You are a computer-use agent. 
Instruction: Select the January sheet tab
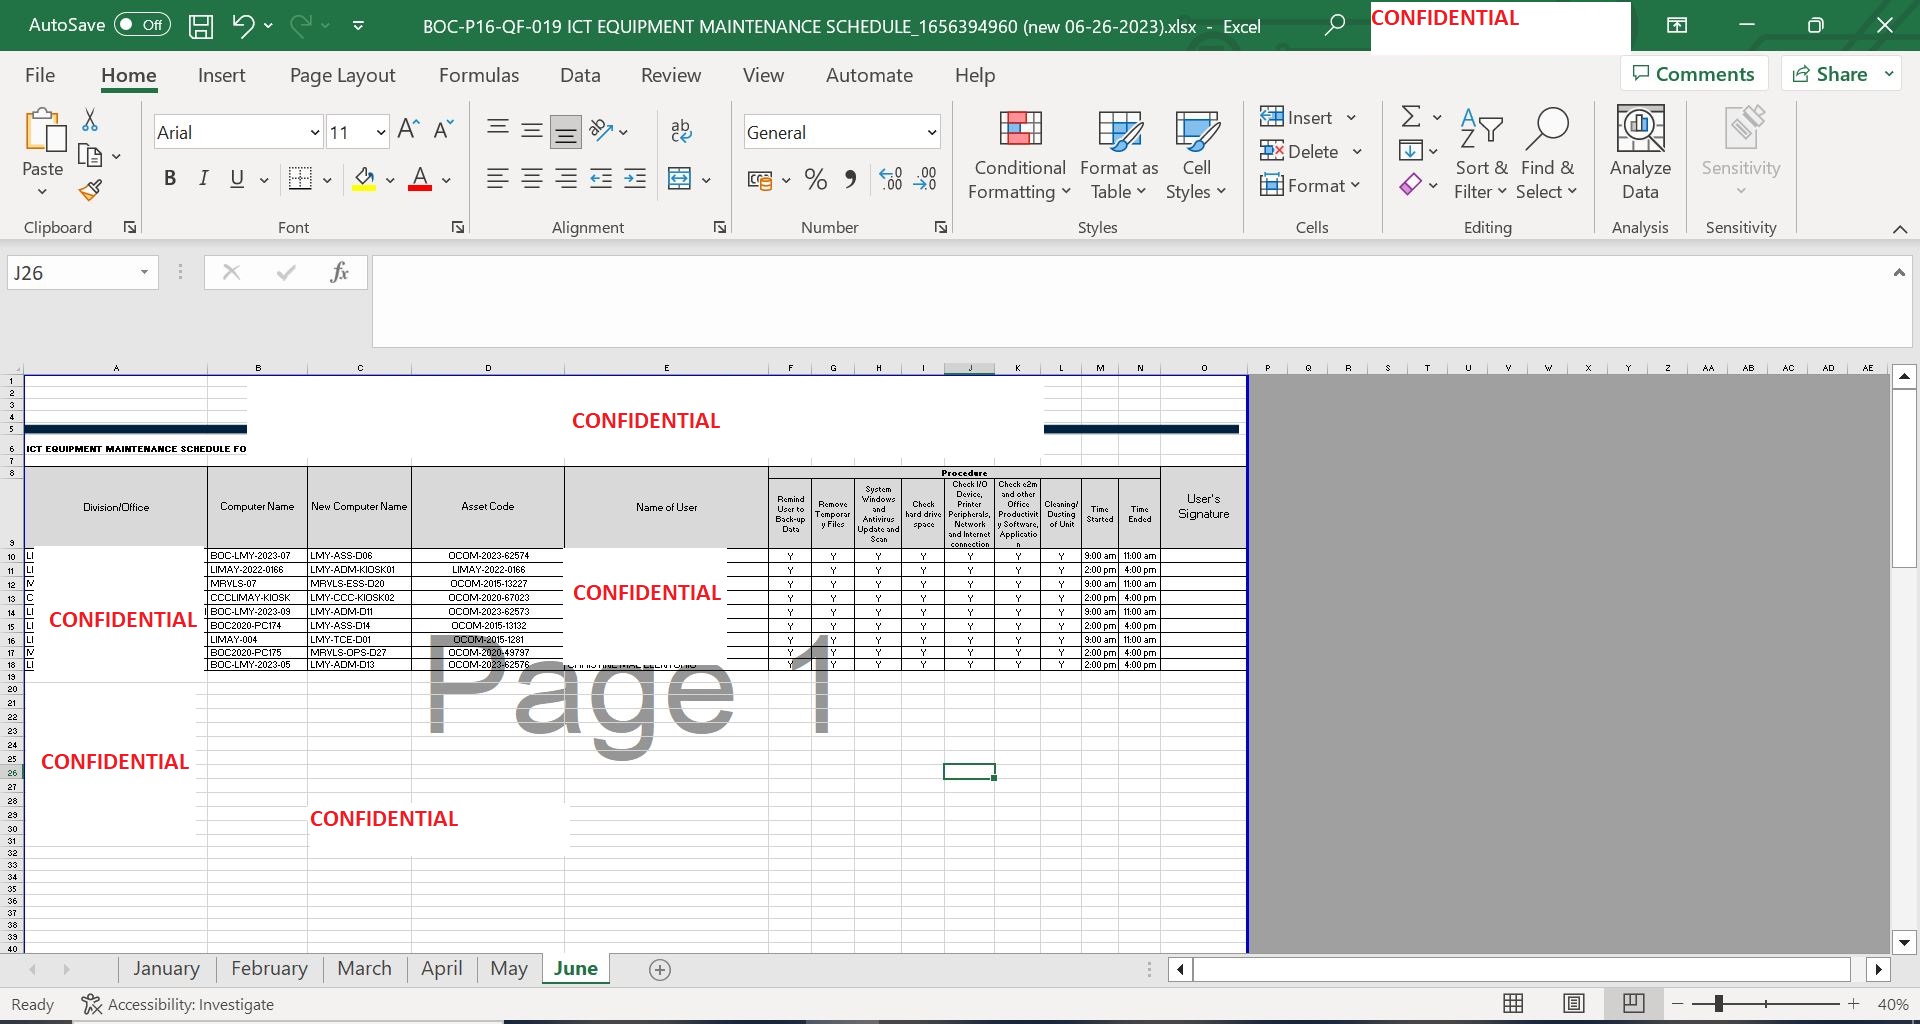pyautogui.click(x=166, y=968)
